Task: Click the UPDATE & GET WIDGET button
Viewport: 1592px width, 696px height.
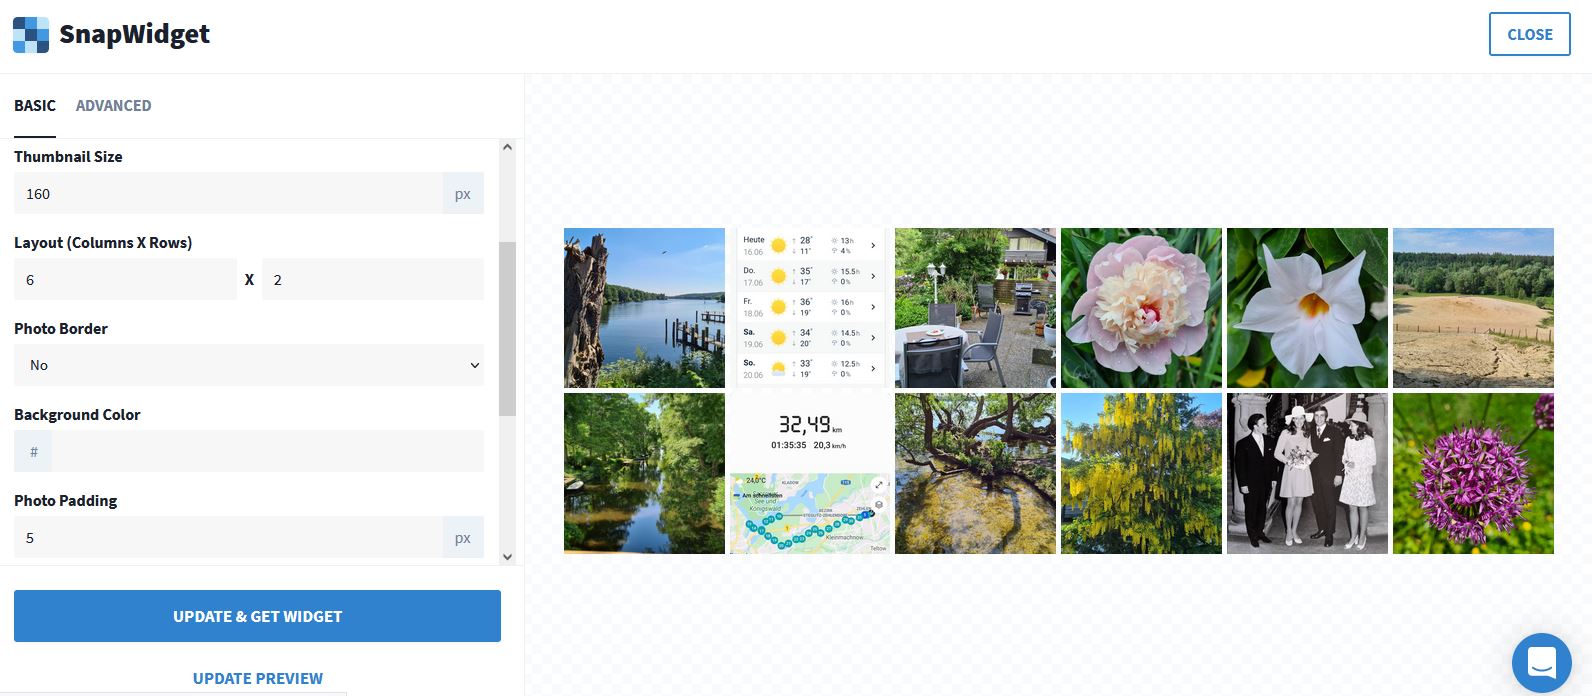Action: 257,616
